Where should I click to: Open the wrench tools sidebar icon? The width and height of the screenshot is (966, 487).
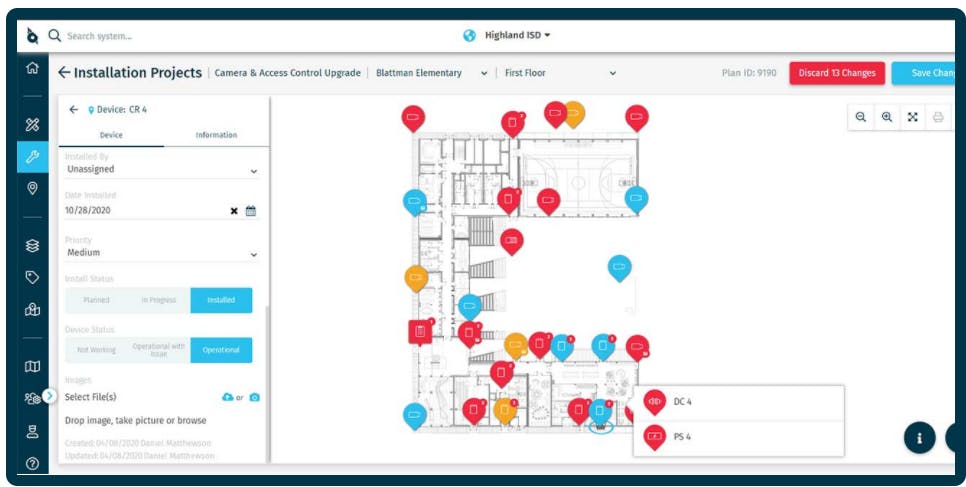tap(32, 157)
